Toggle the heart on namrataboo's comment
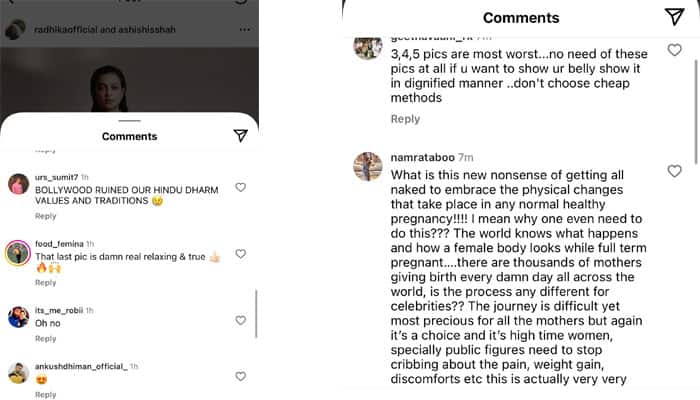 click(x=674, y=172)
